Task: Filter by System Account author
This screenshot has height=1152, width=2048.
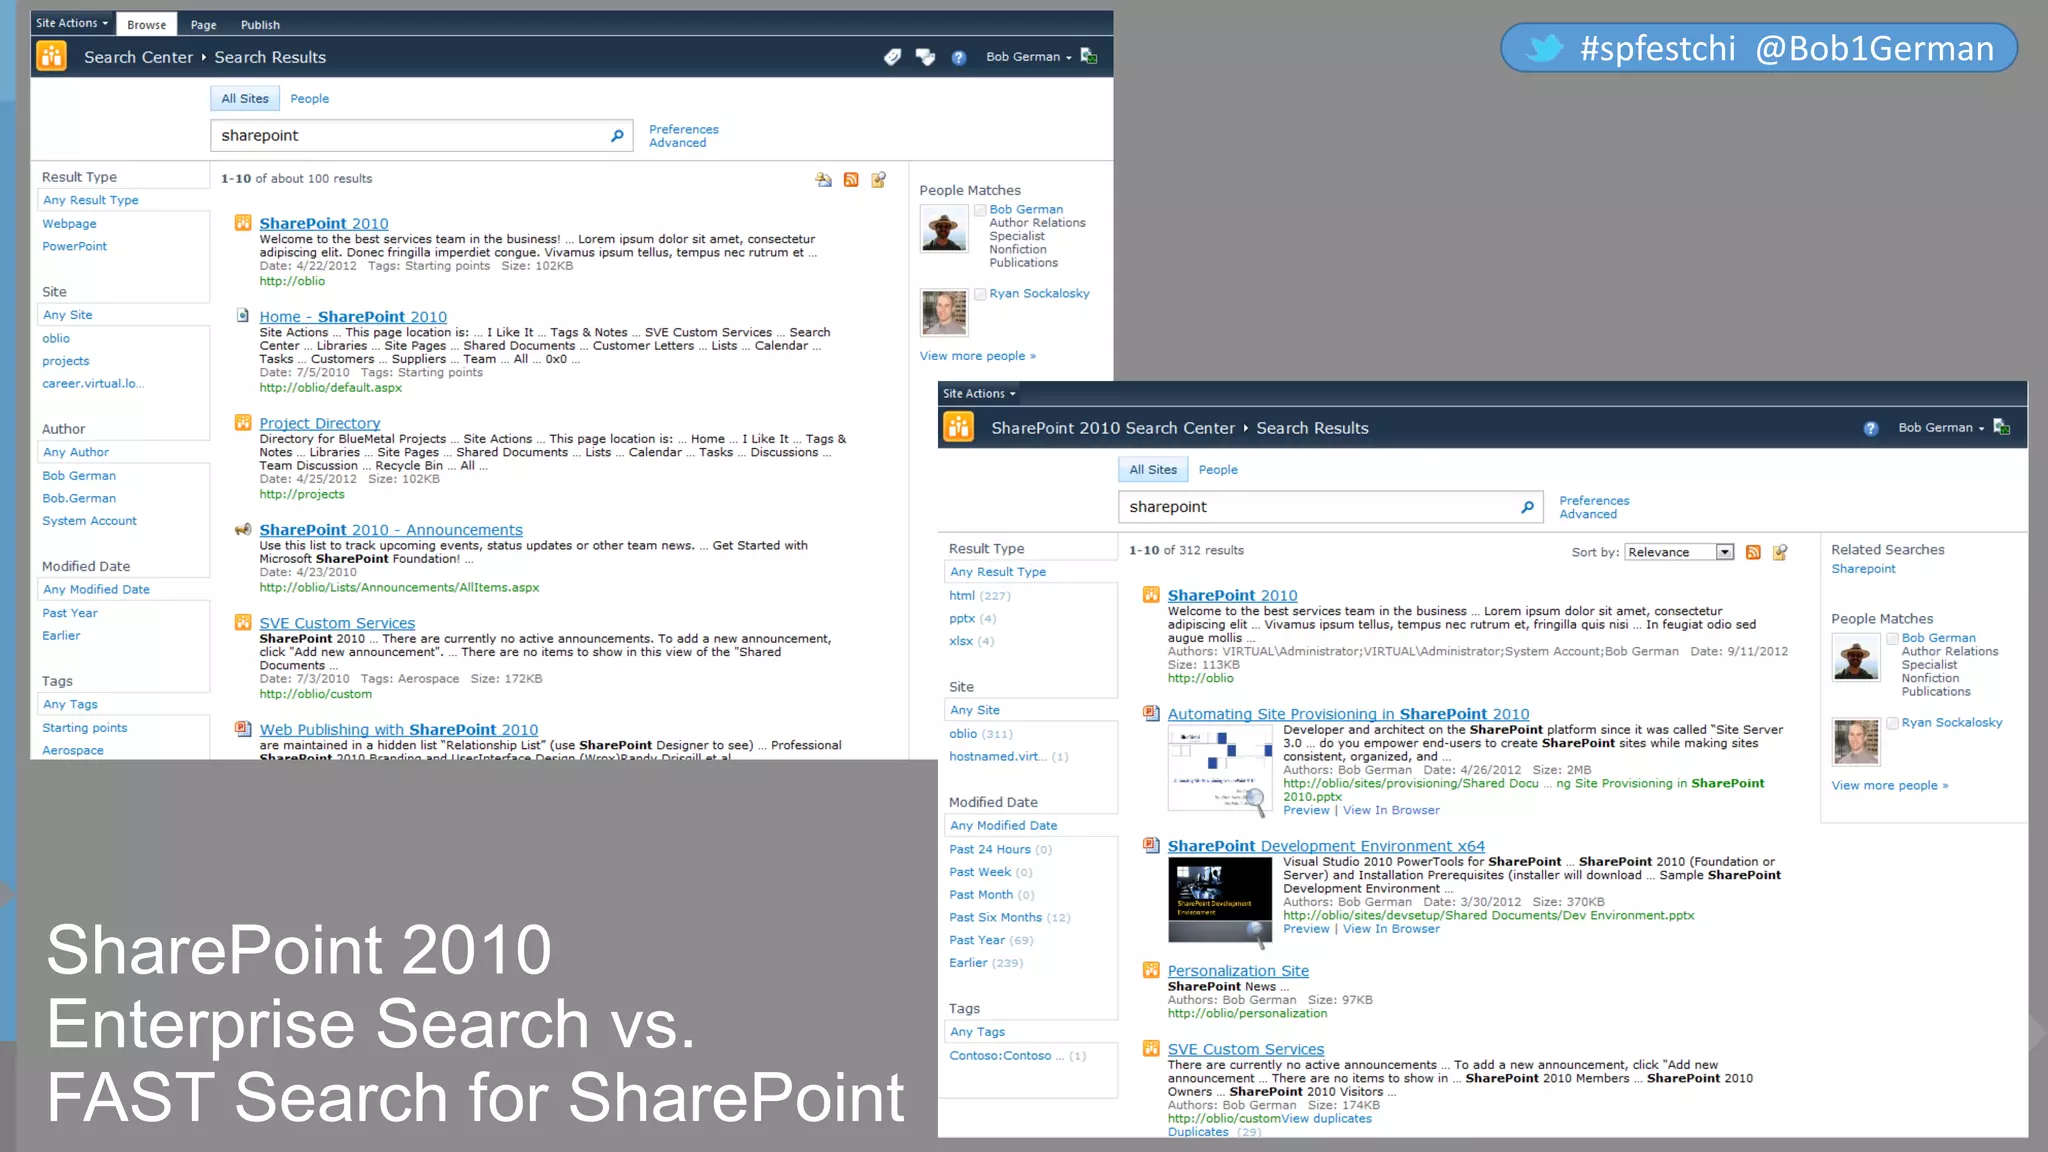Action: [x=89, y=521]
